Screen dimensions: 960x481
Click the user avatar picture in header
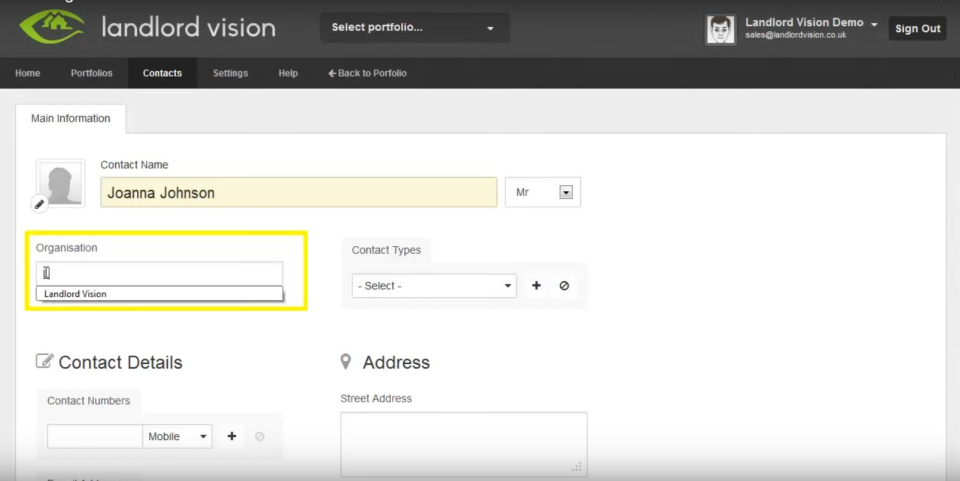click(x=721, y=29)
